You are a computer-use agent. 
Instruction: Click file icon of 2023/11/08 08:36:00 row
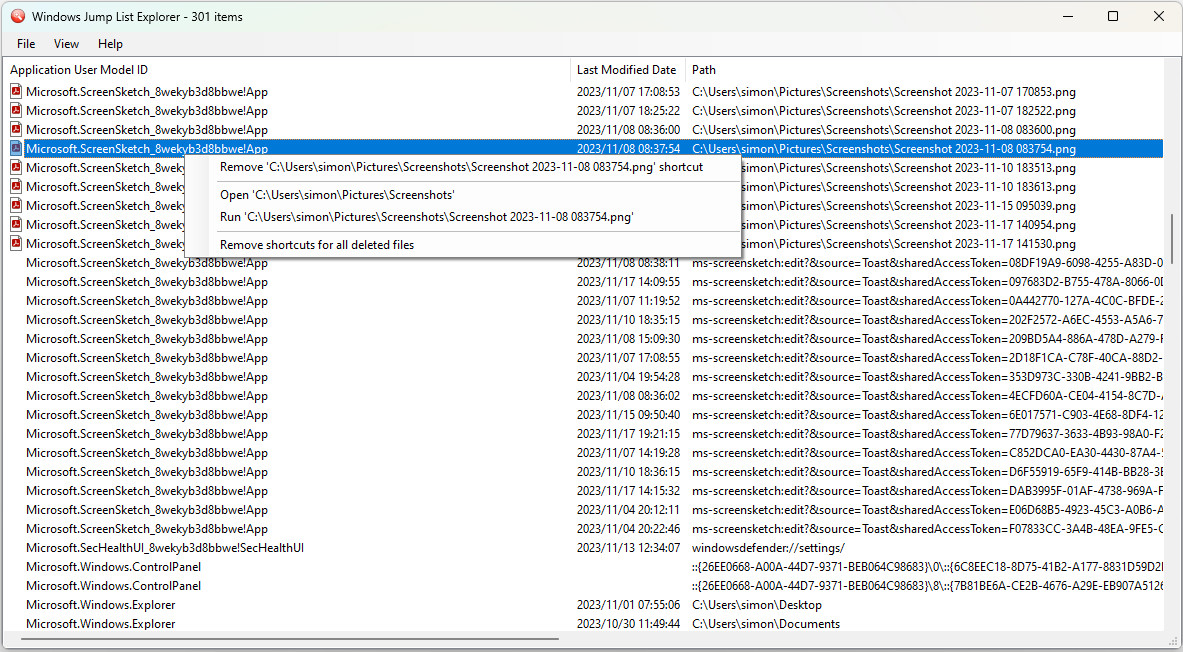(x=17, y=129)
